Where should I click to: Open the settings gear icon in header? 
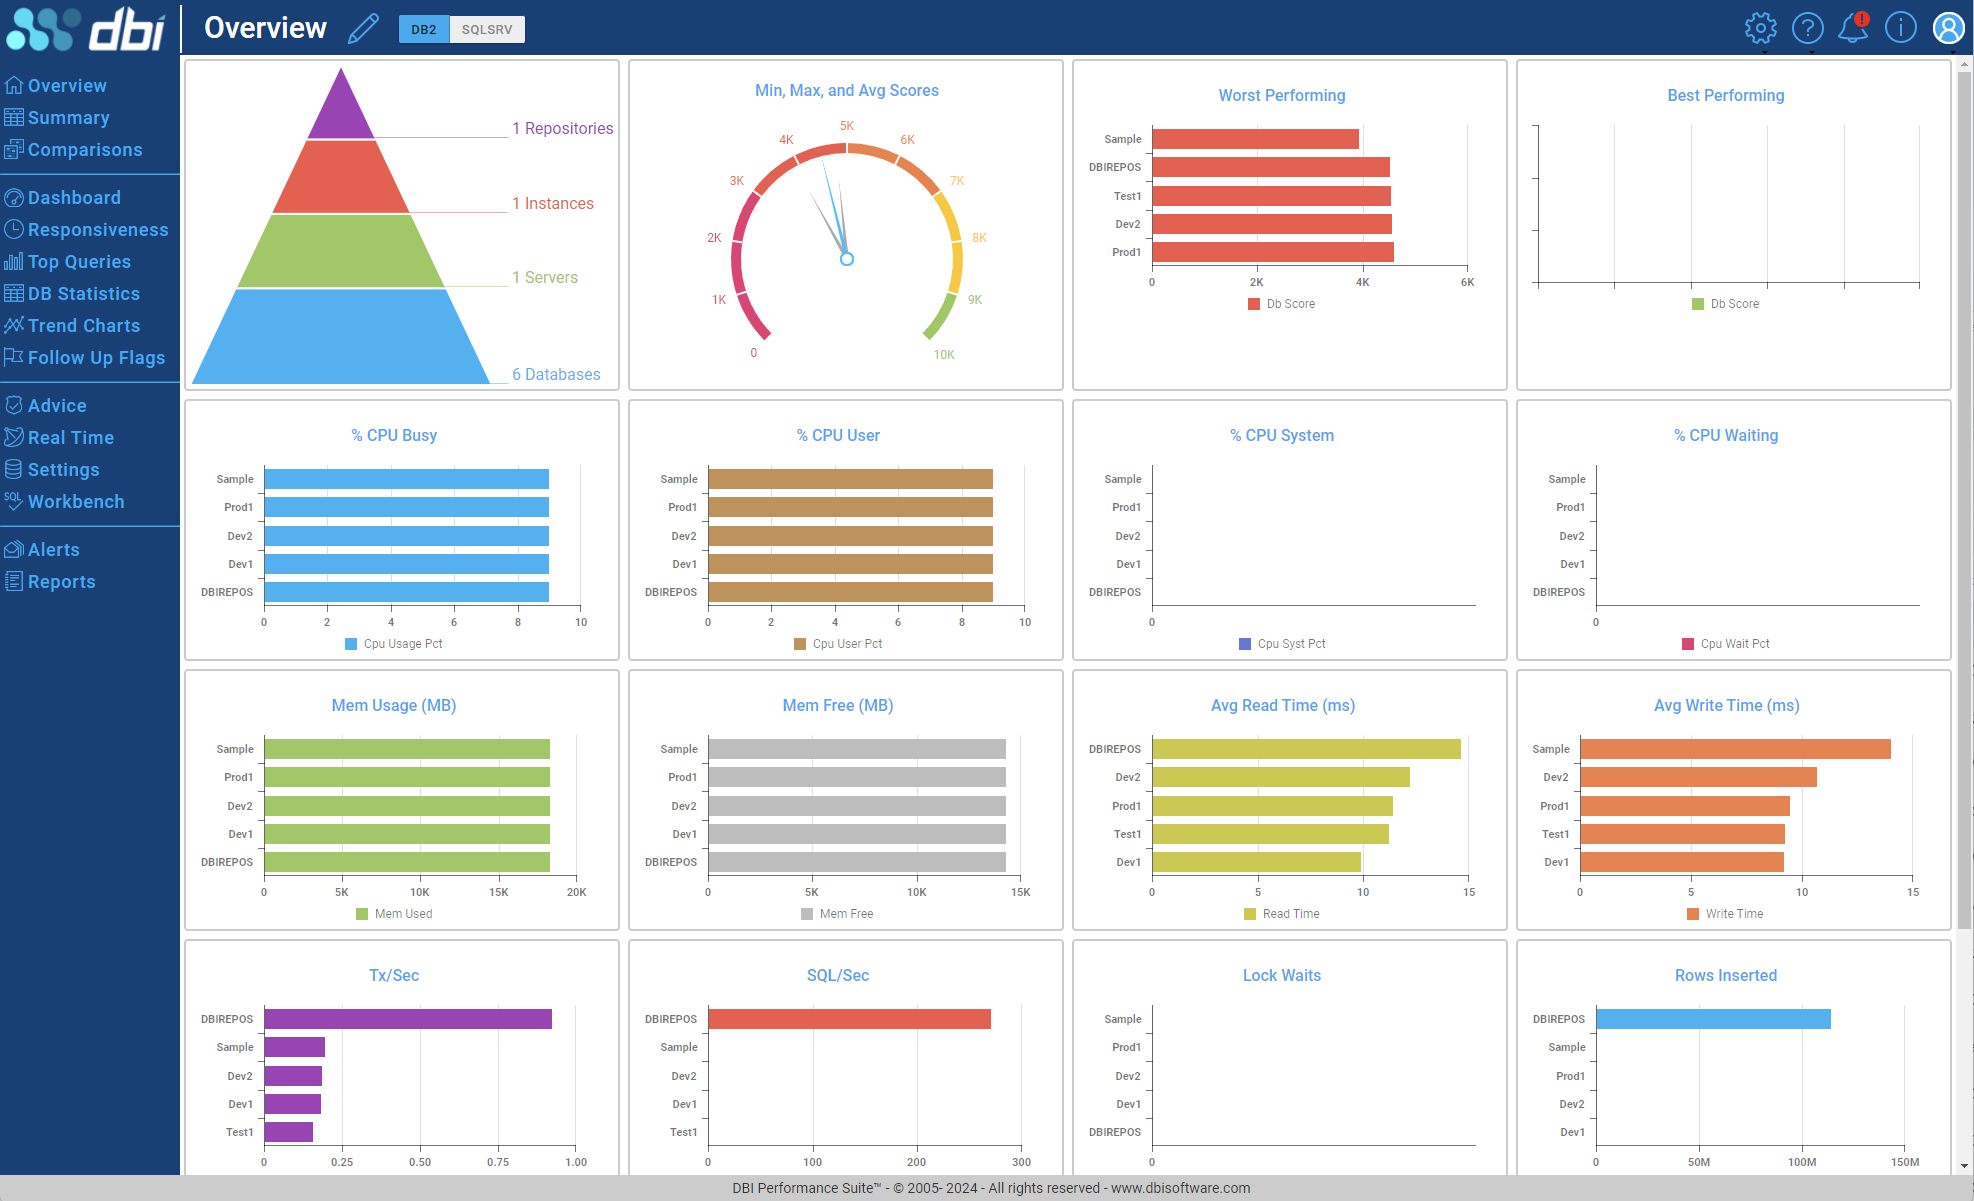[1760, 28]
